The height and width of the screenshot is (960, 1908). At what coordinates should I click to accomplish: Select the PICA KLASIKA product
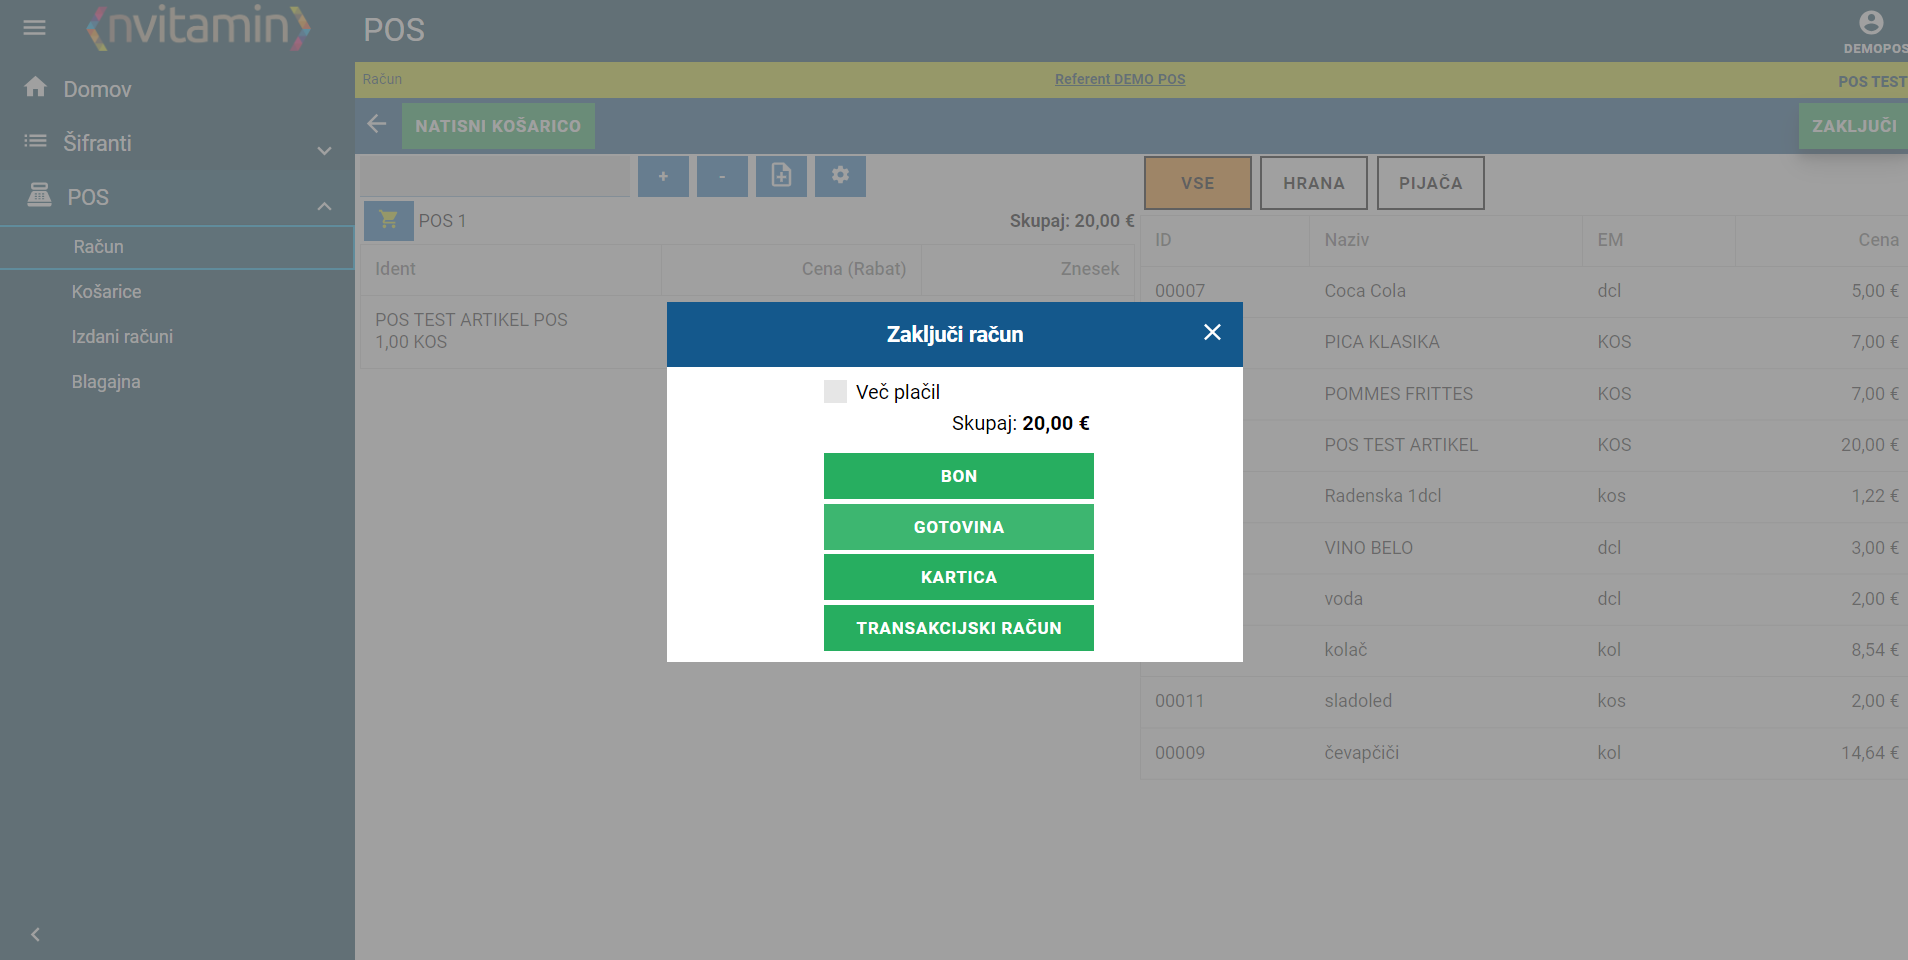[x=1524, y=342]
